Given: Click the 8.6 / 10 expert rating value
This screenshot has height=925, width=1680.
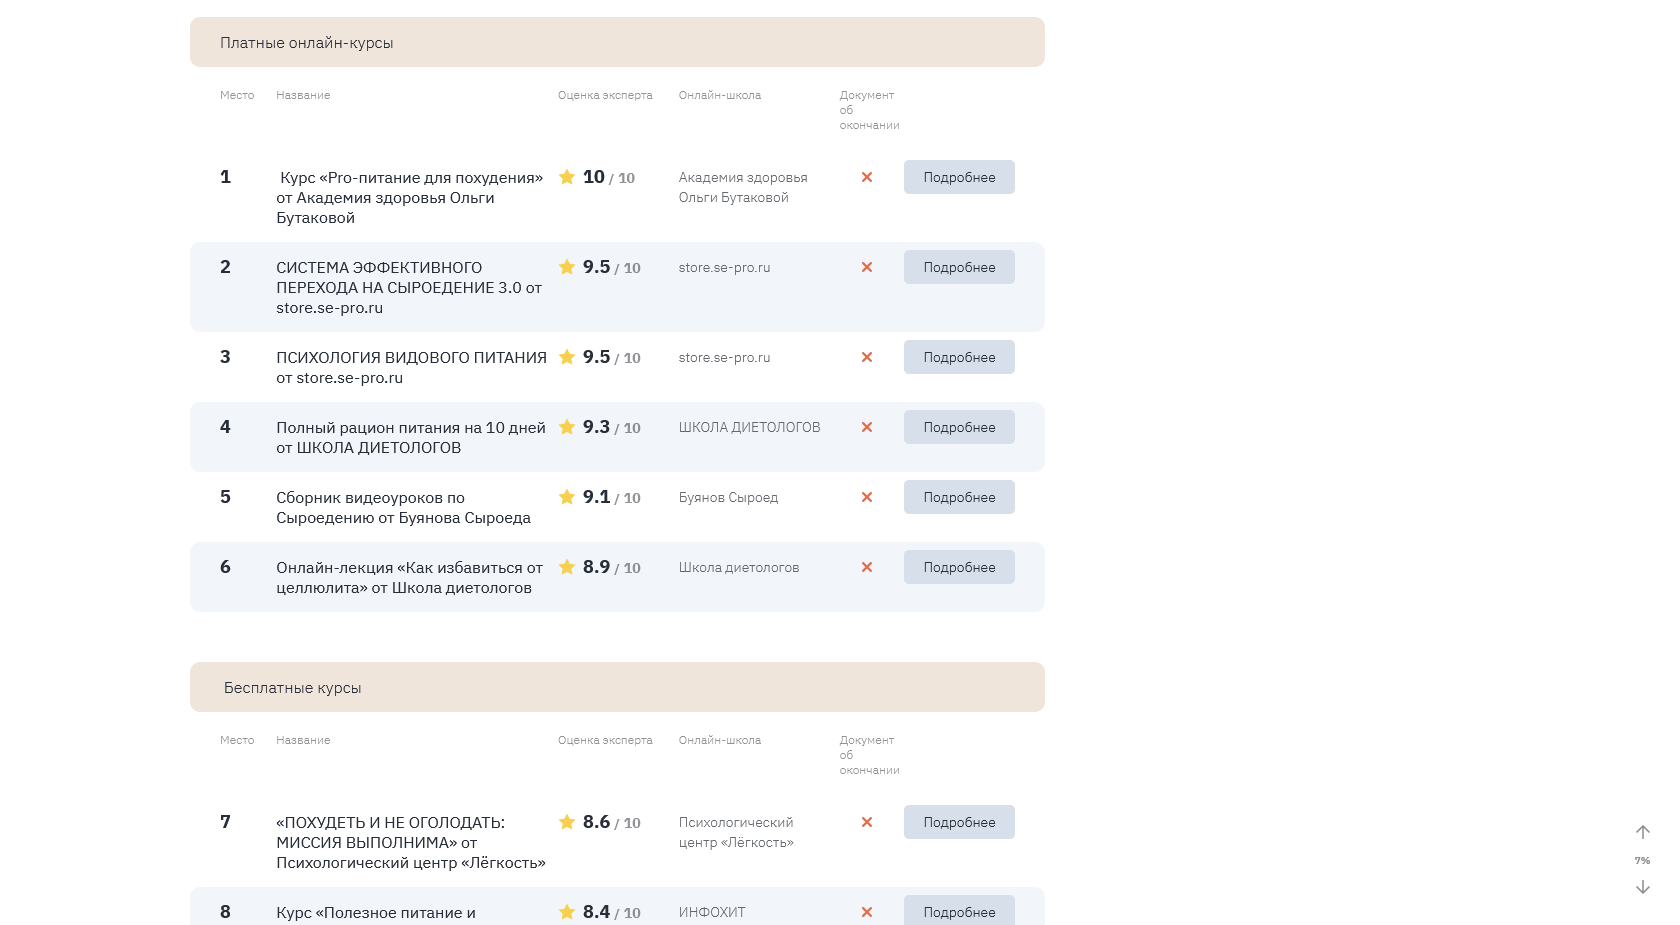Looking at the screenshot, I should coord(611,822).
